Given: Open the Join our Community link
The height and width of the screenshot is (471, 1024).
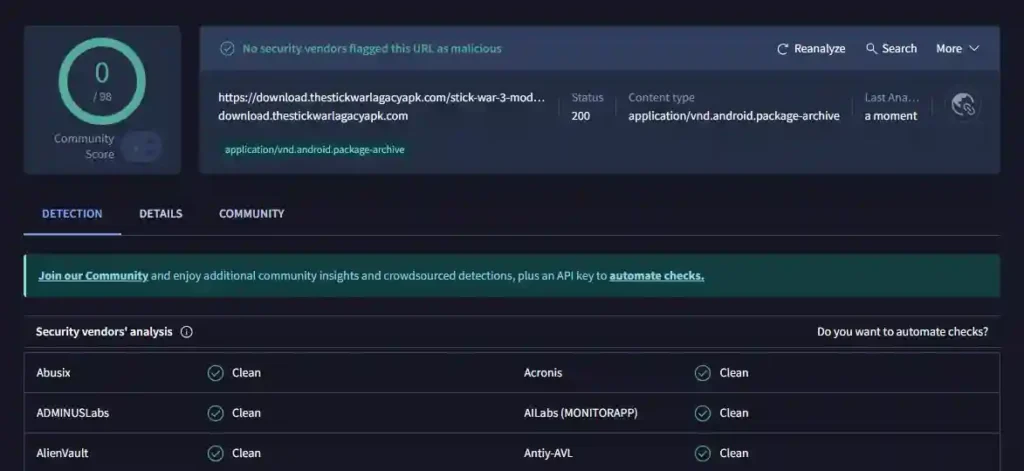Looking at the screenshot, I should pos(93,276).
